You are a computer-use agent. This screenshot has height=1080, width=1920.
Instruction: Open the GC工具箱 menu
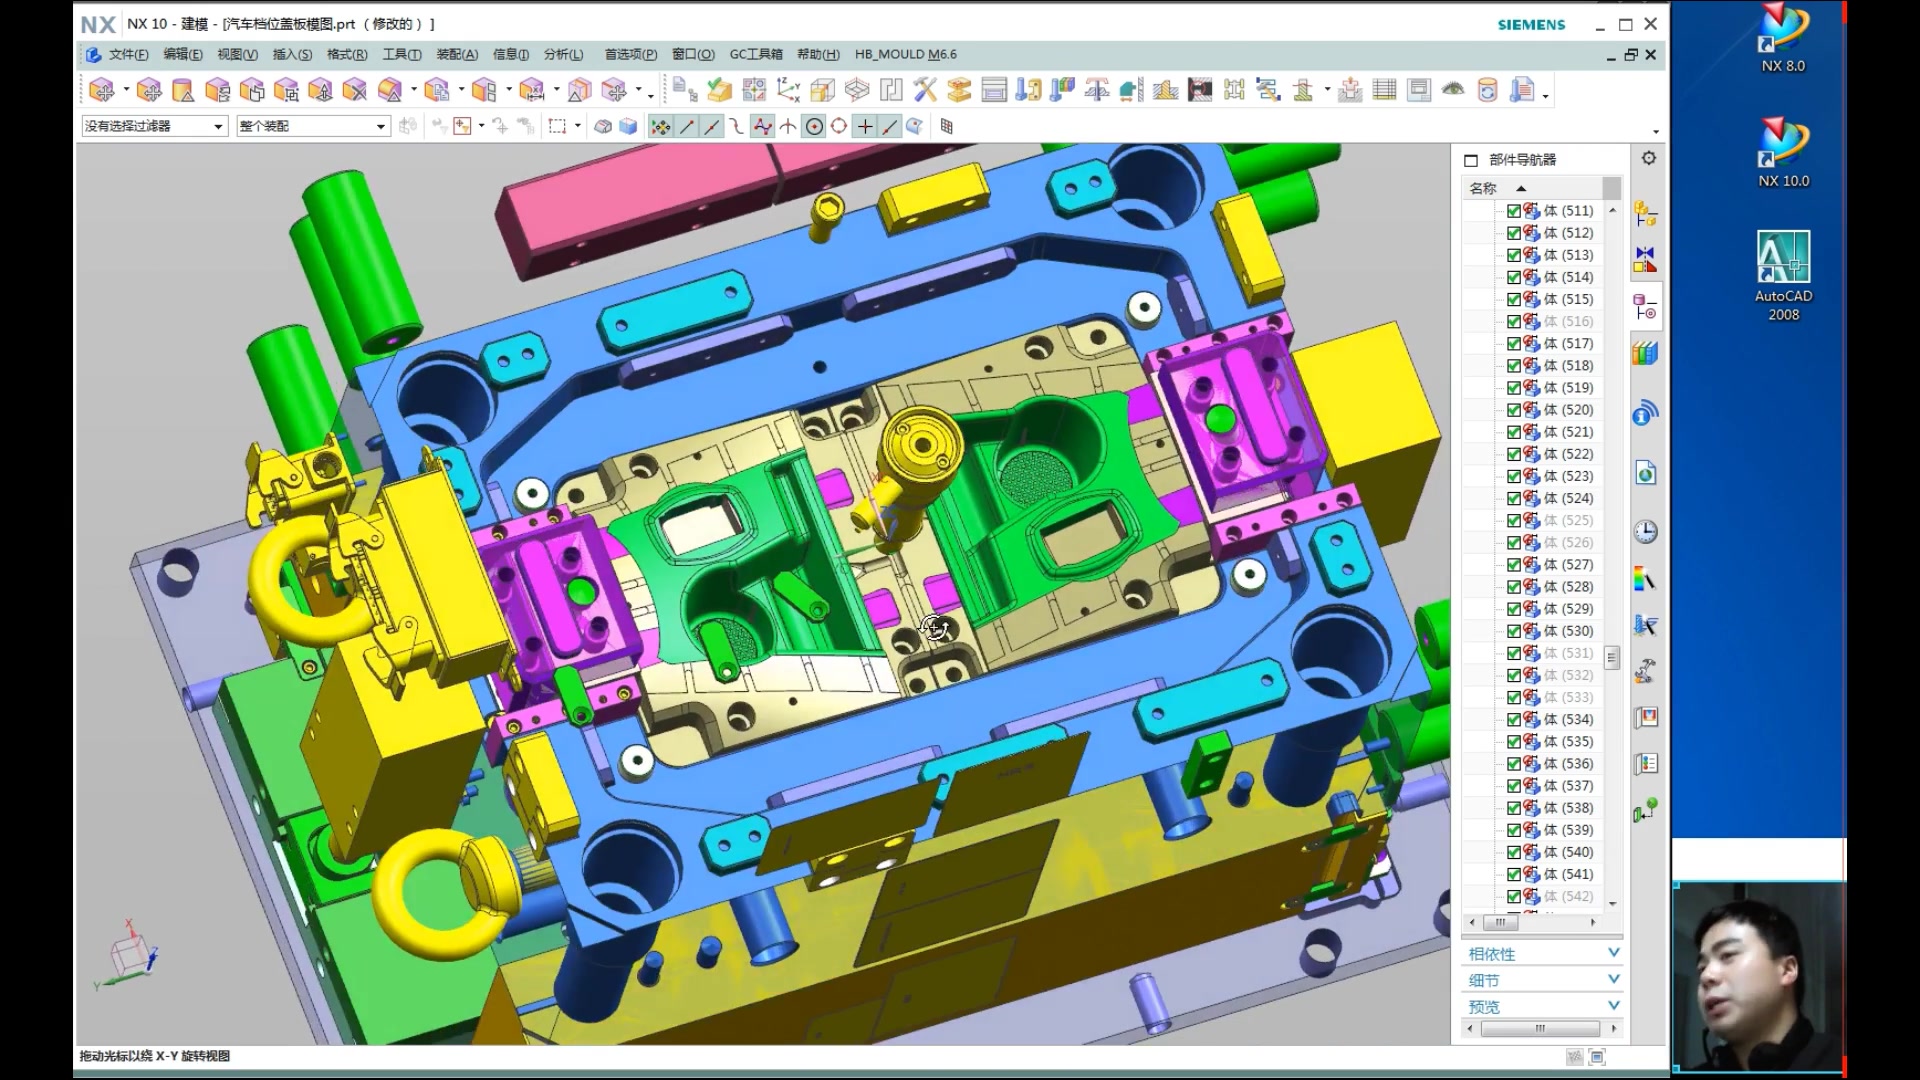(756, 54)
